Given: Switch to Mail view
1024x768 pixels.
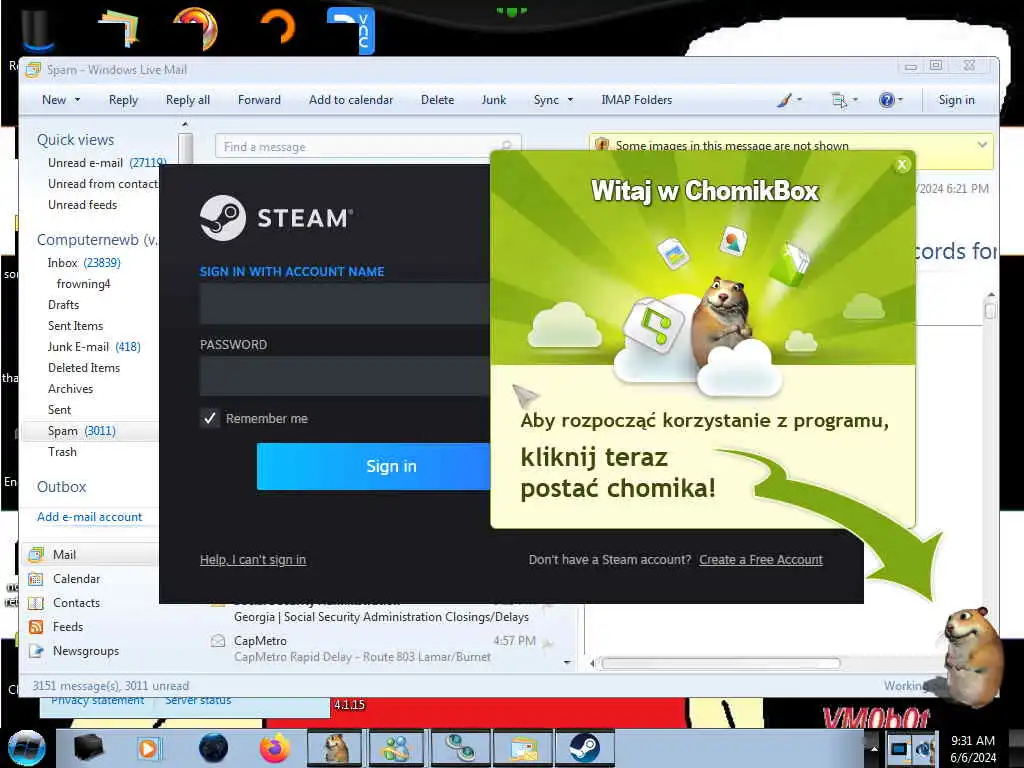Looking at the screenshot, I should coord(64,554).
